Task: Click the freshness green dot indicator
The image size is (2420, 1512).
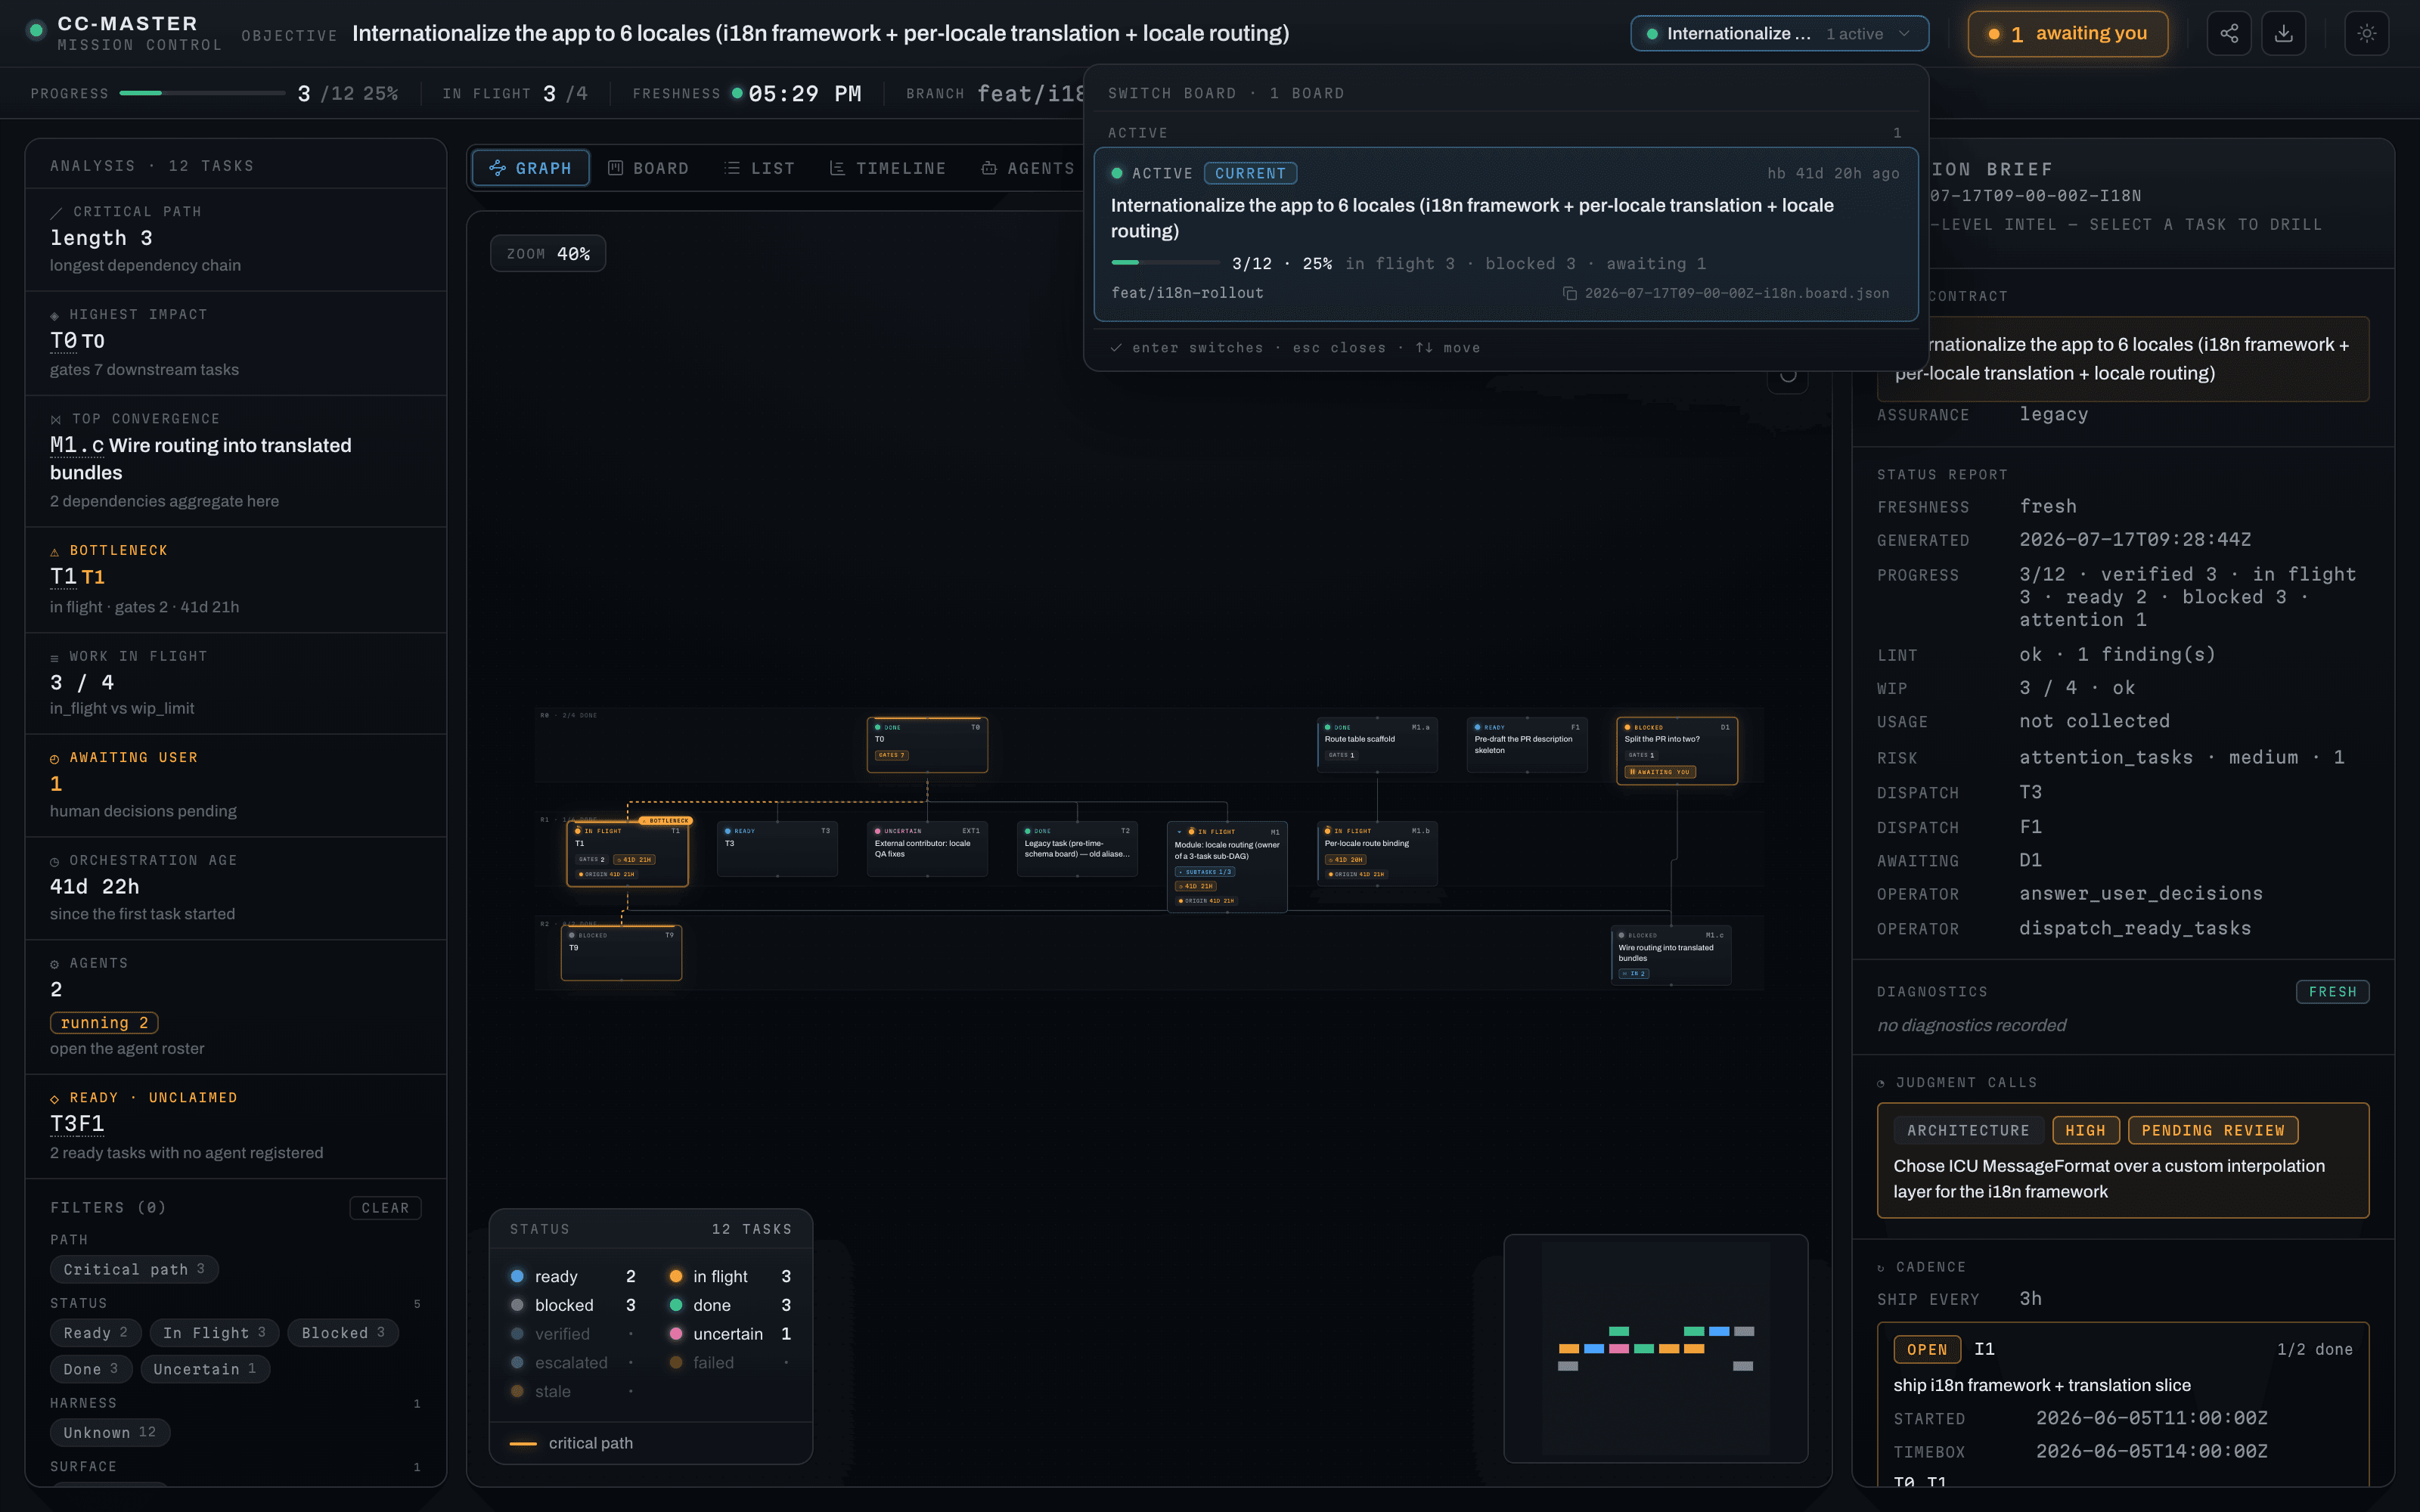Action: point(737,93)
